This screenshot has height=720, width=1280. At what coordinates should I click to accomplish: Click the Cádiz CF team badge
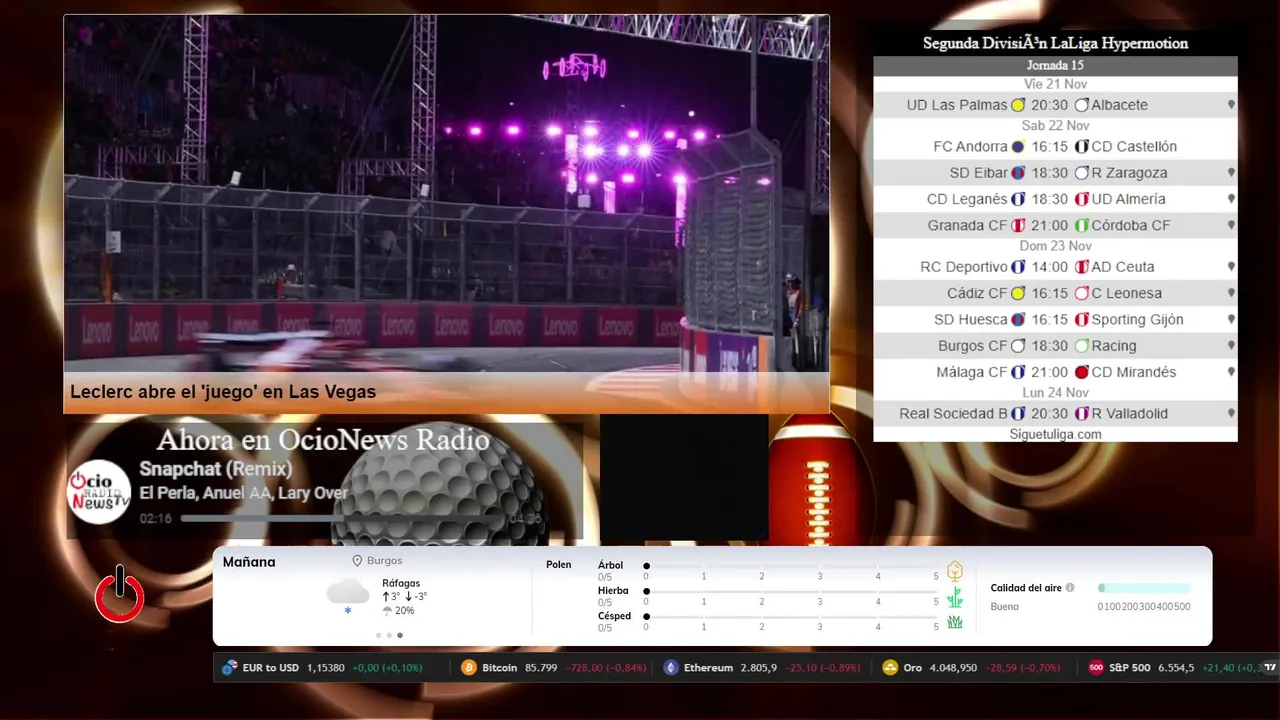[x=1018, y=294]
